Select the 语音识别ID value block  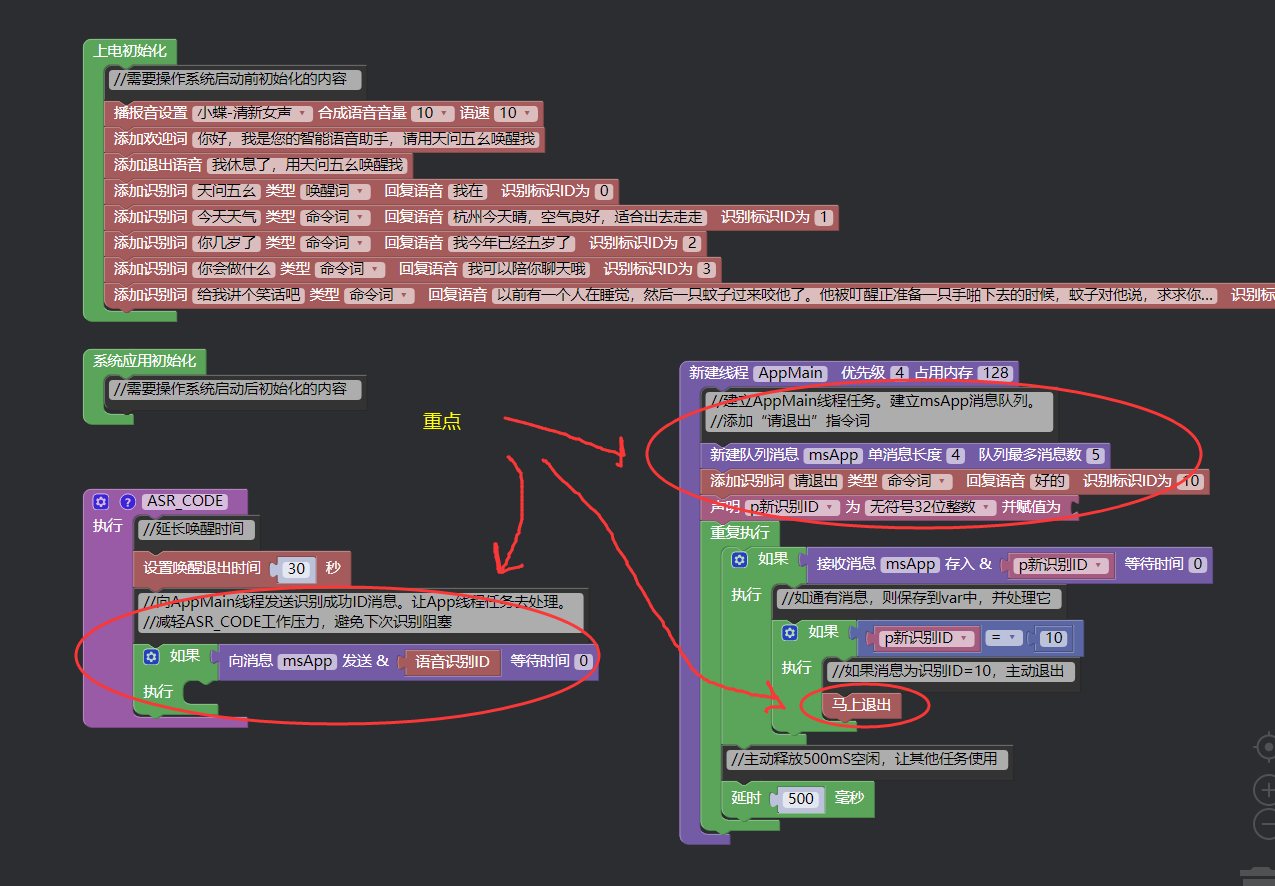452,661
